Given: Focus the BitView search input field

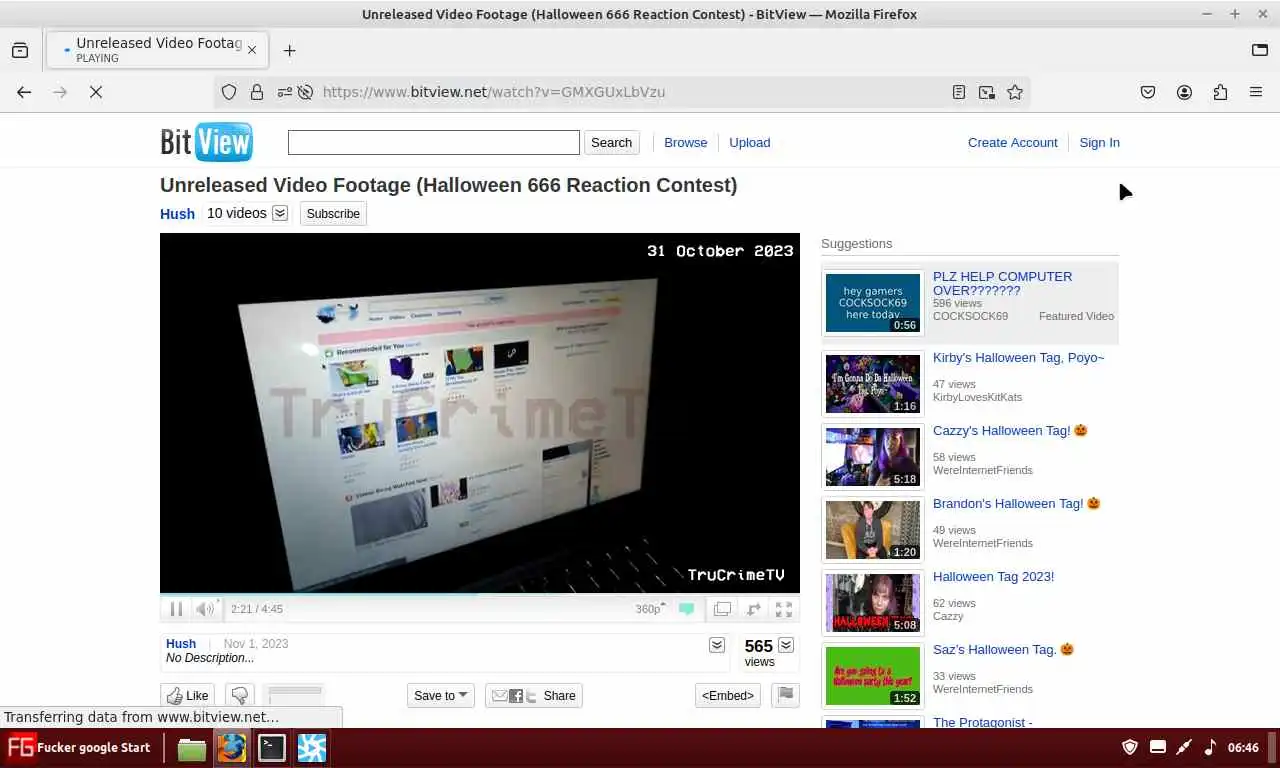Looking at the screenshot, I should click(434, 142).
